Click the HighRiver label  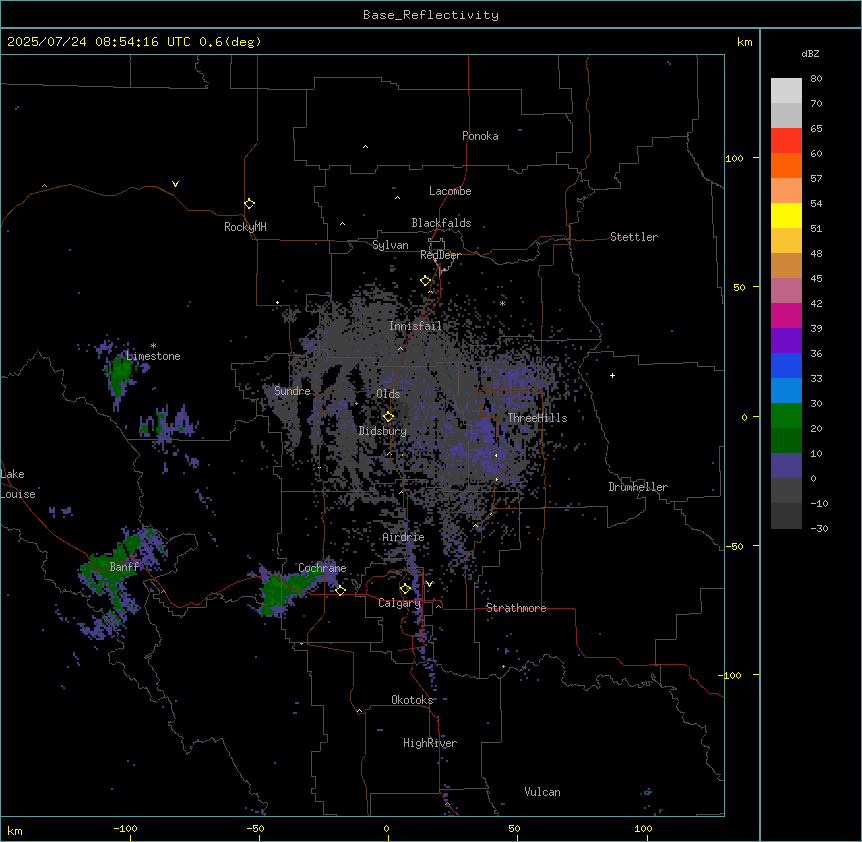(430, 743)
